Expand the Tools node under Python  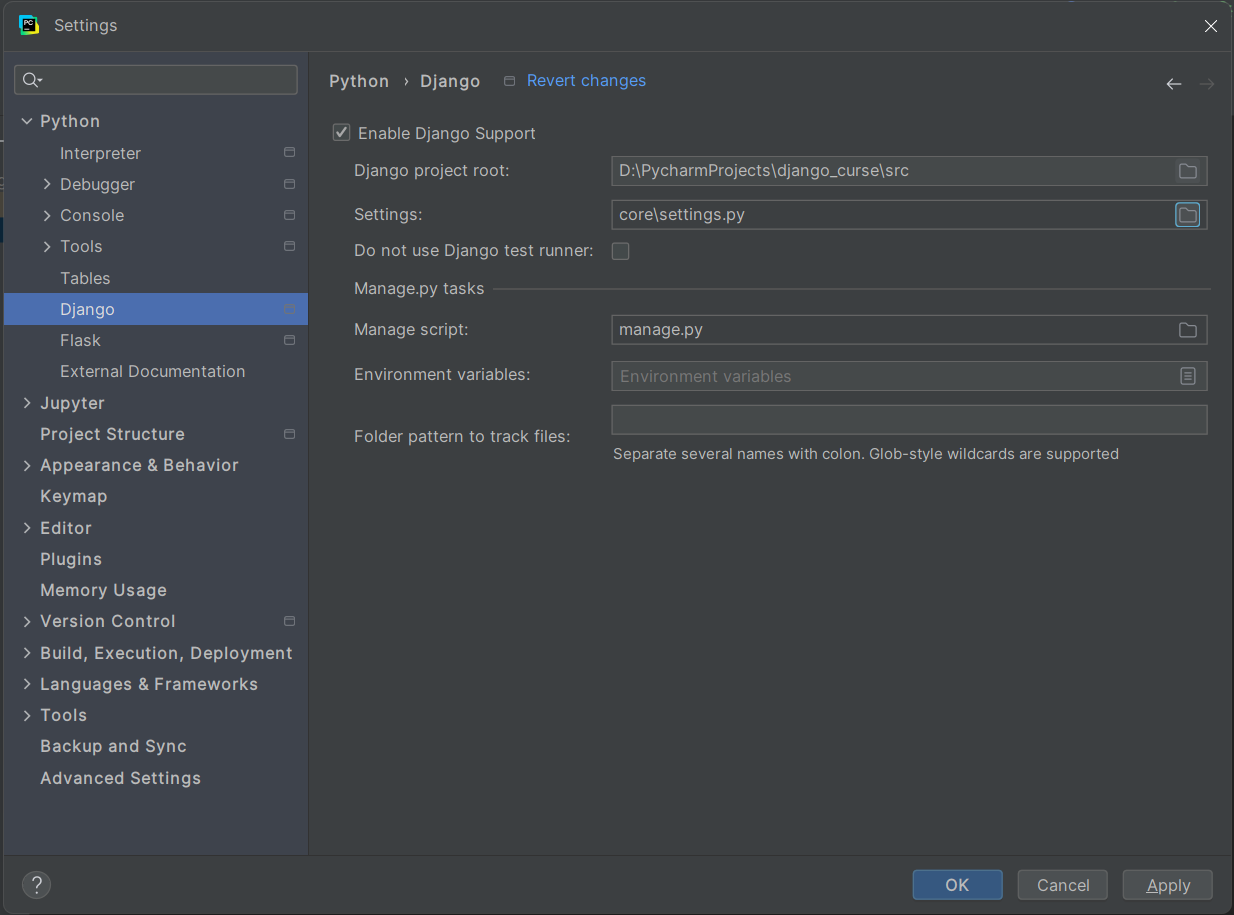point(47,246)
